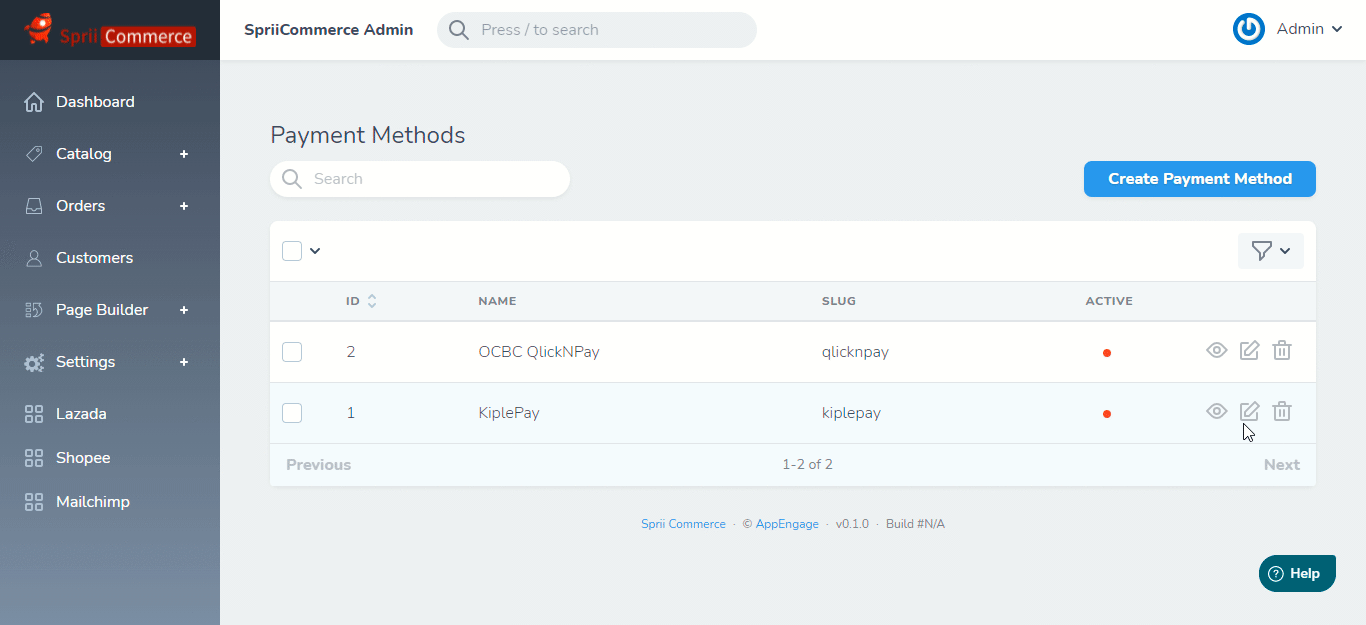The width and height of the screenshot is (1366, 625).
Task: Click the Catalog tag icon
Action: (x=34, y=154)
